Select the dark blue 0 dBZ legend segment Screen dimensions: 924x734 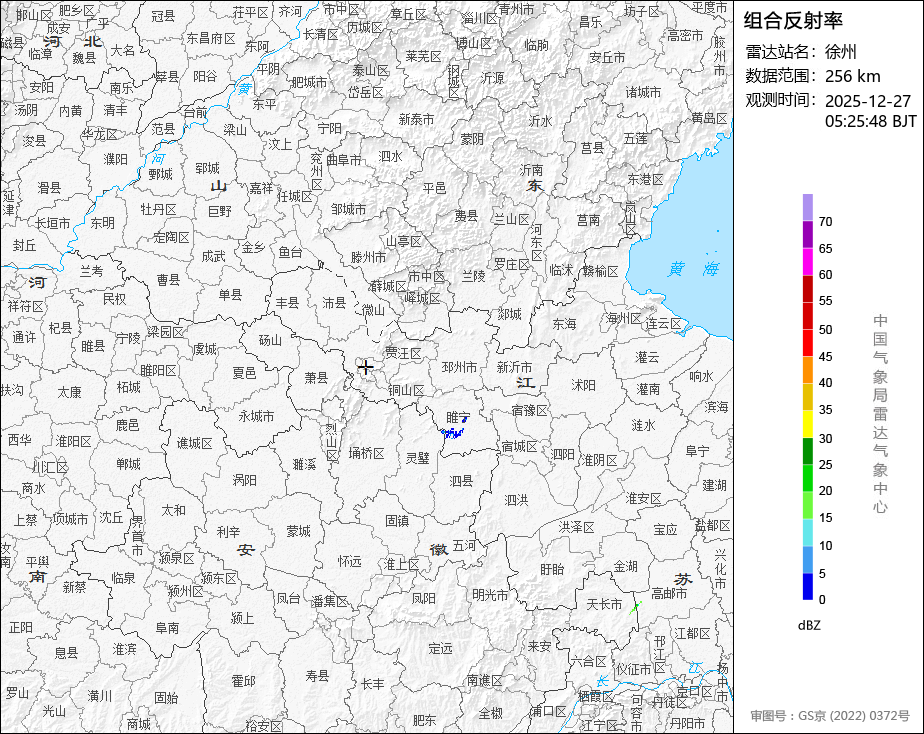(807, 586)
